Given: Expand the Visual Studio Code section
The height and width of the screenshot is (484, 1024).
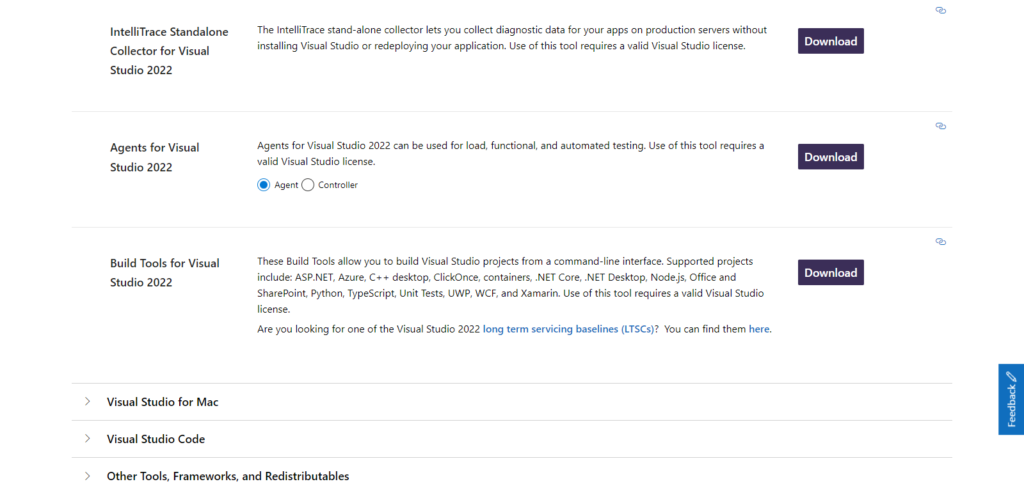Looking at the screenshot, I should point(156,439).
